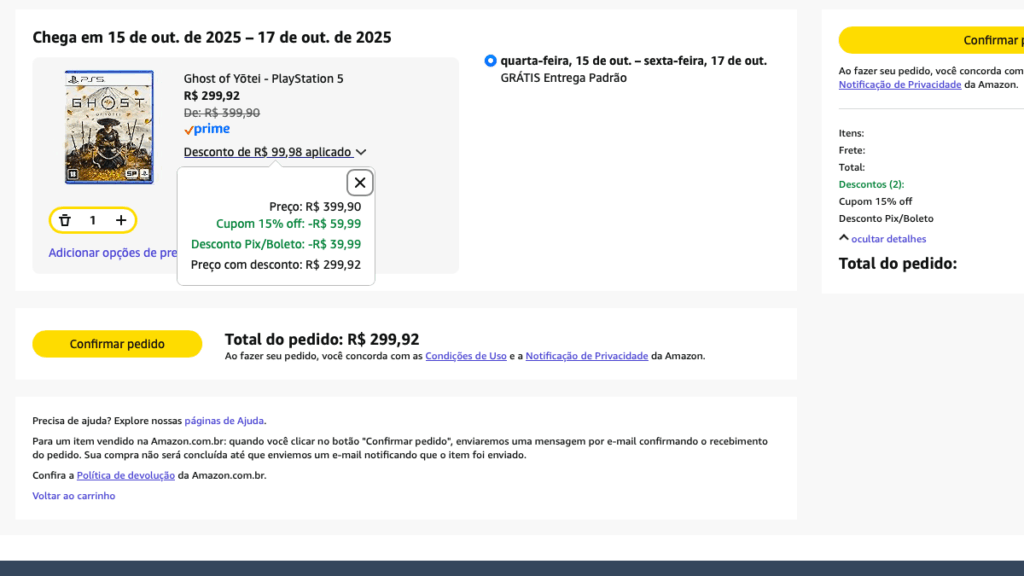Click the Ghost of Yōtei product title

coord(263,79)
